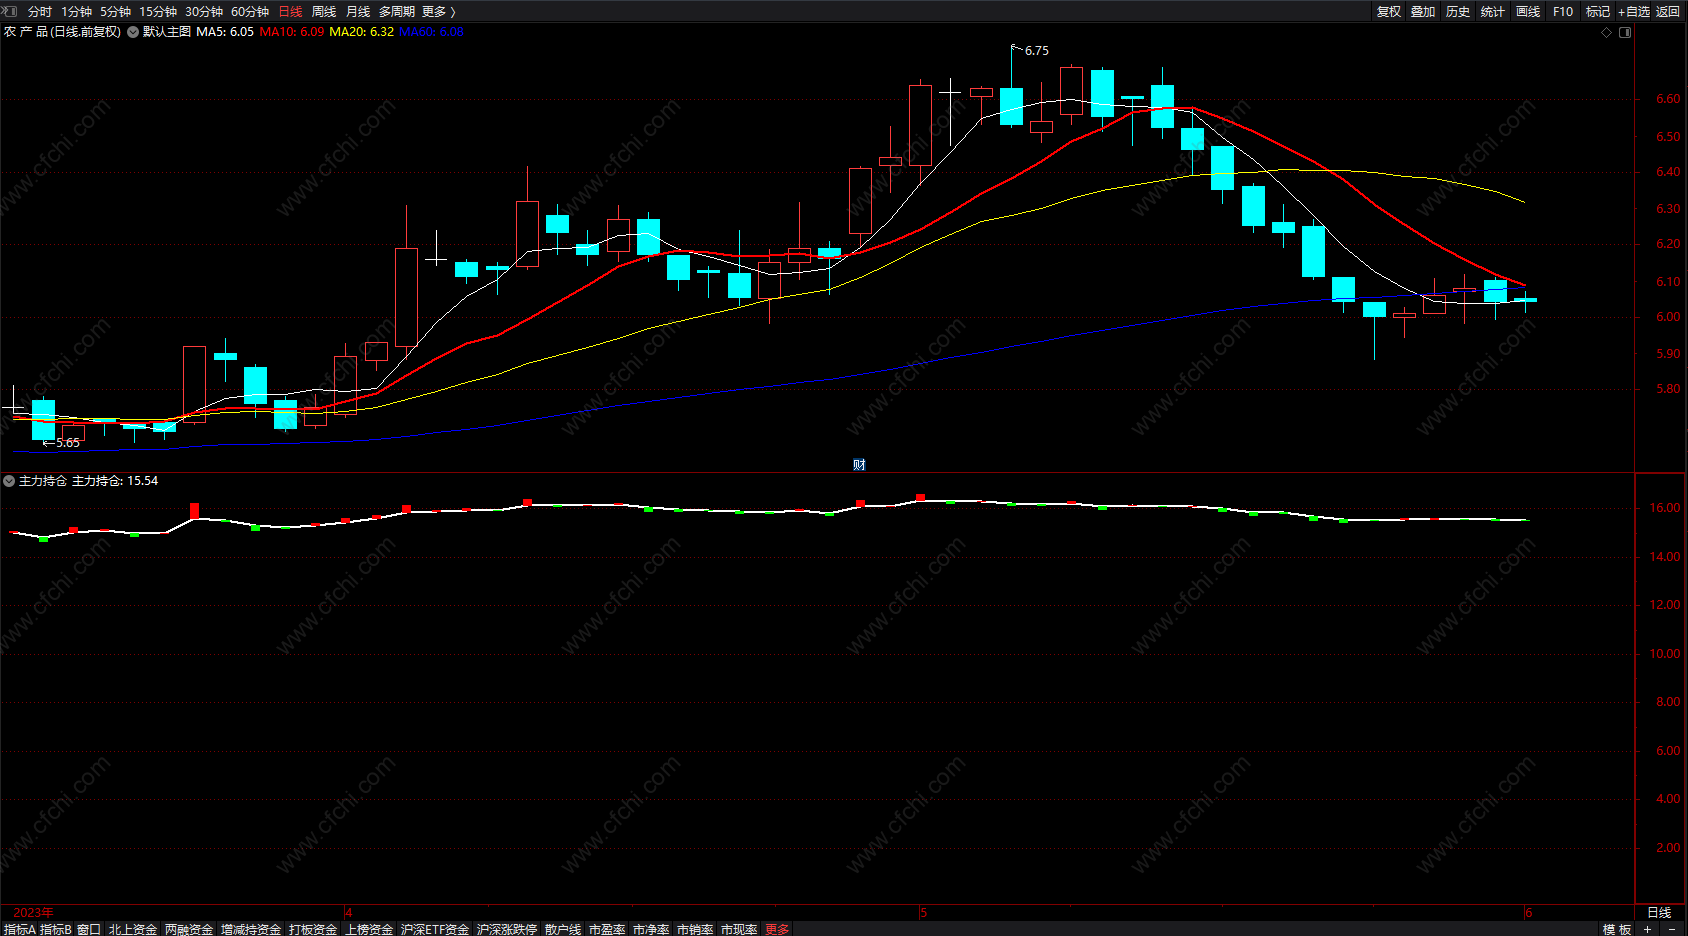Add stock with +自选 button
This screenshot has height=936, width=1688.
click(1634, 12)
